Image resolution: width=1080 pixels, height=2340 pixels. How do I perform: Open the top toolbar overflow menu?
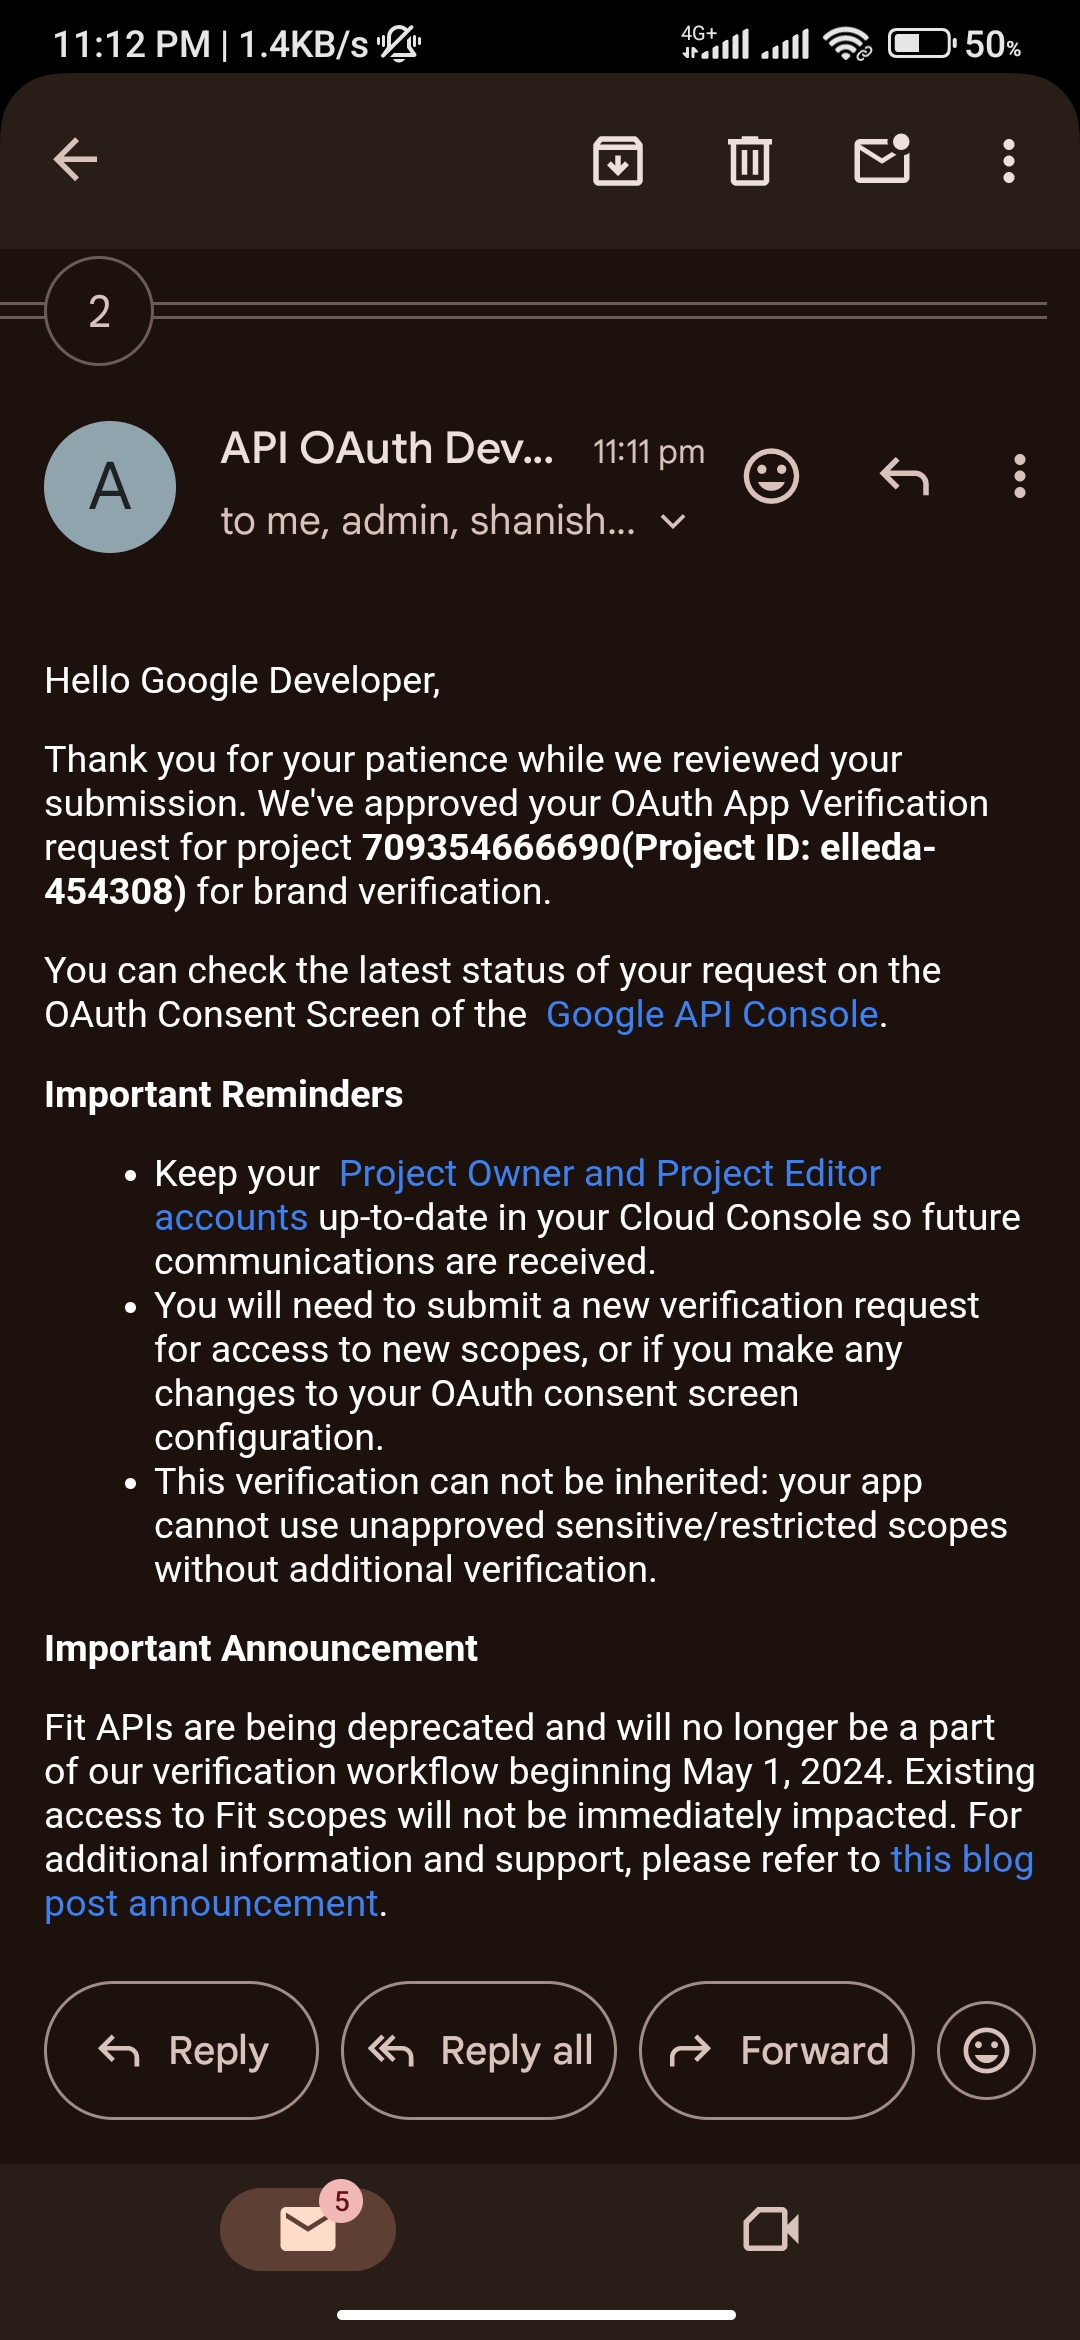click(x=1009, y=161)
